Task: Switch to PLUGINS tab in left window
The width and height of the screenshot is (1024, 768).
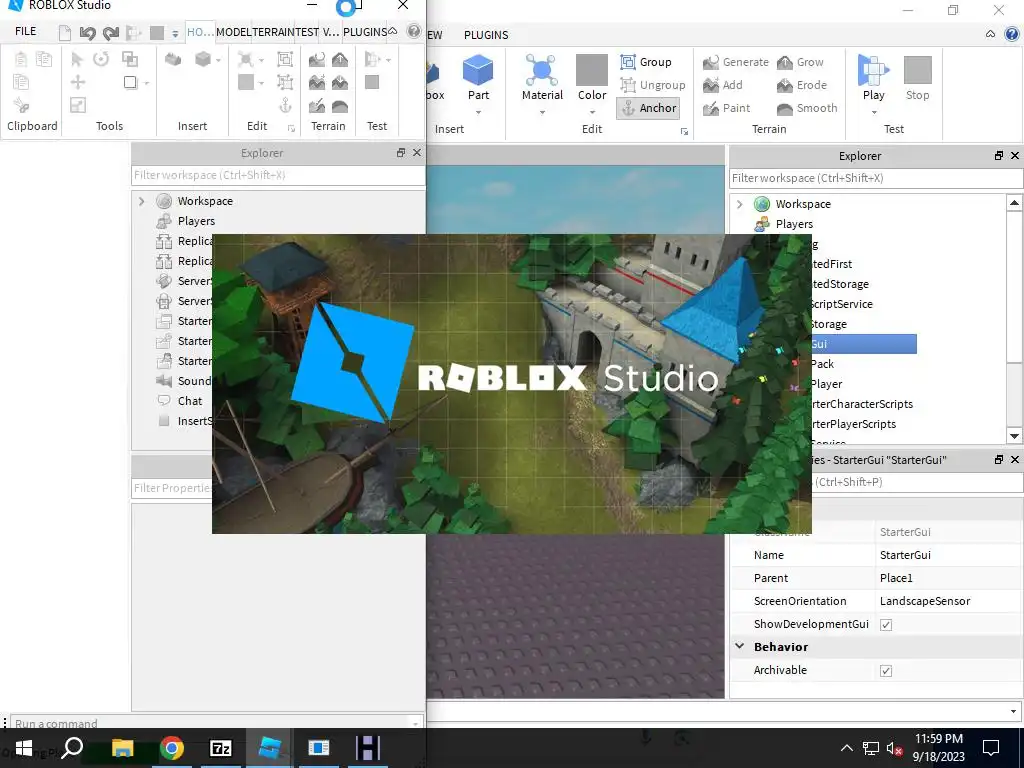Action: click(x=365, y=31)
